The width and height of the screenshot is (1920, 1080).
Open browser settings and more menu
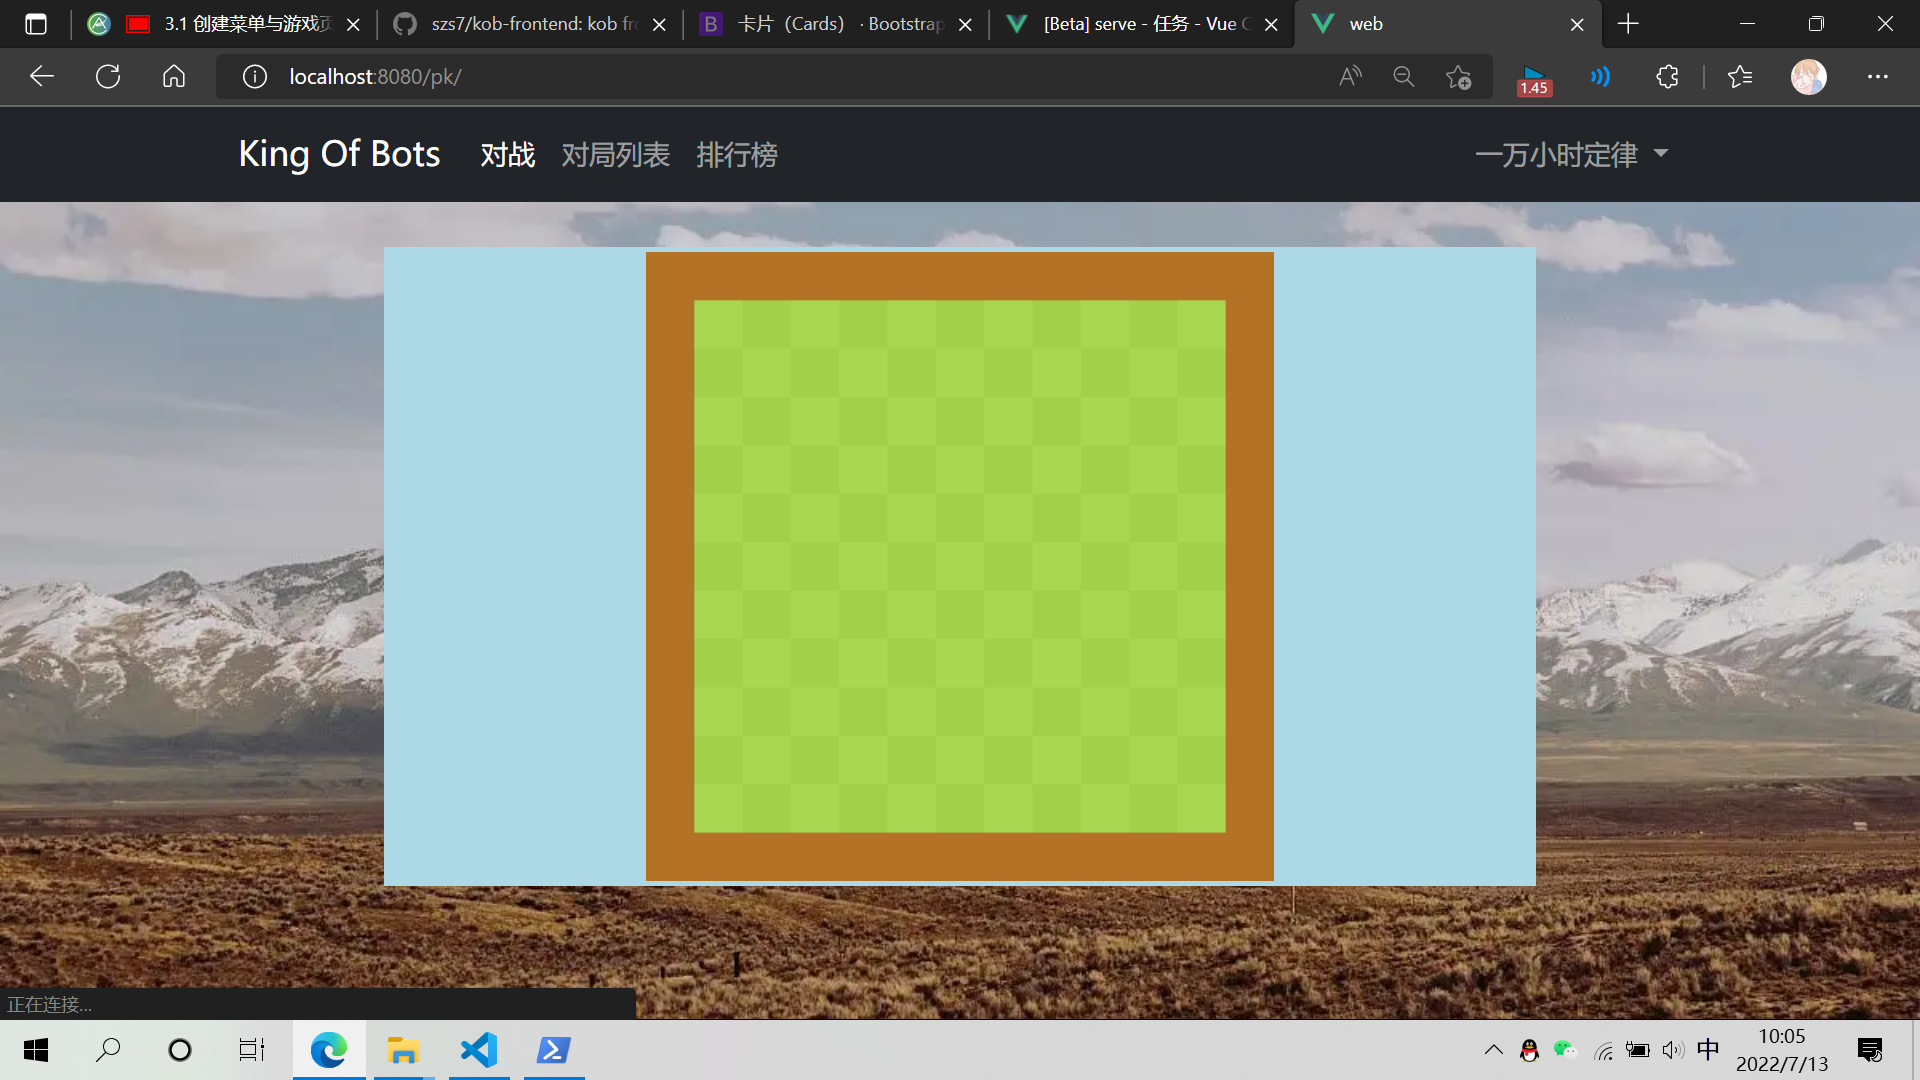pos(1878,76)
